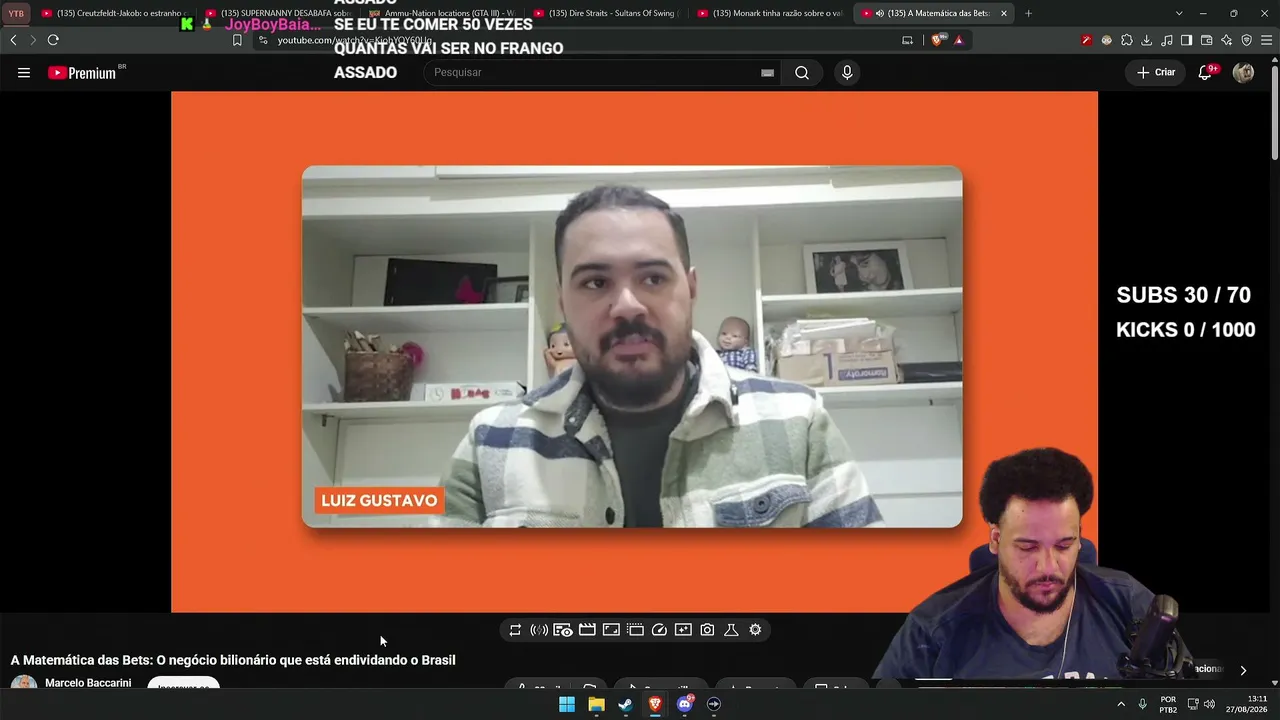Open File Explorer from the taskbar
The width and height of the screenshot is (1280, 720).
pos(596,704)
